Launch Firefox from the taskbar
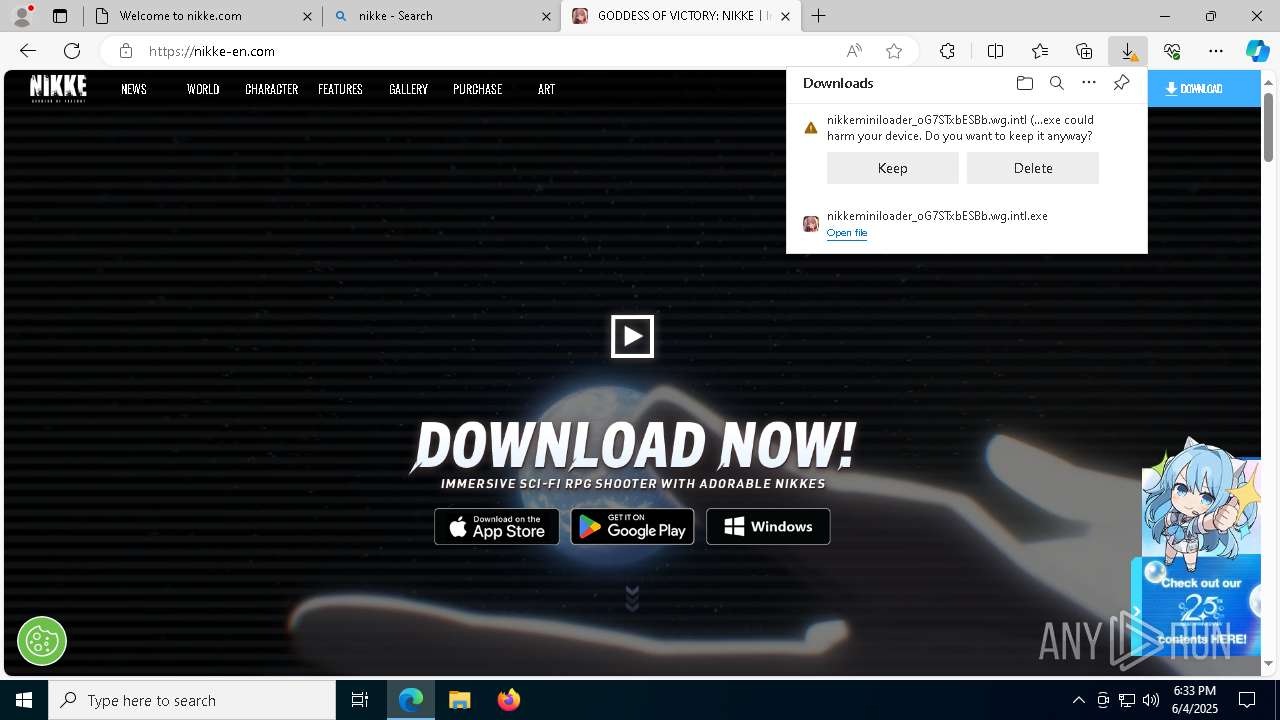The width and height of the screenshot is (1280, 720). [509, 700]
